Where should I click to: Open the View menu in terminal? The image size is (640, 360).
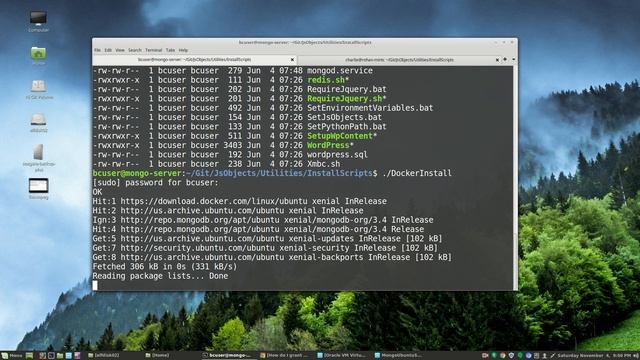(120, 50)
